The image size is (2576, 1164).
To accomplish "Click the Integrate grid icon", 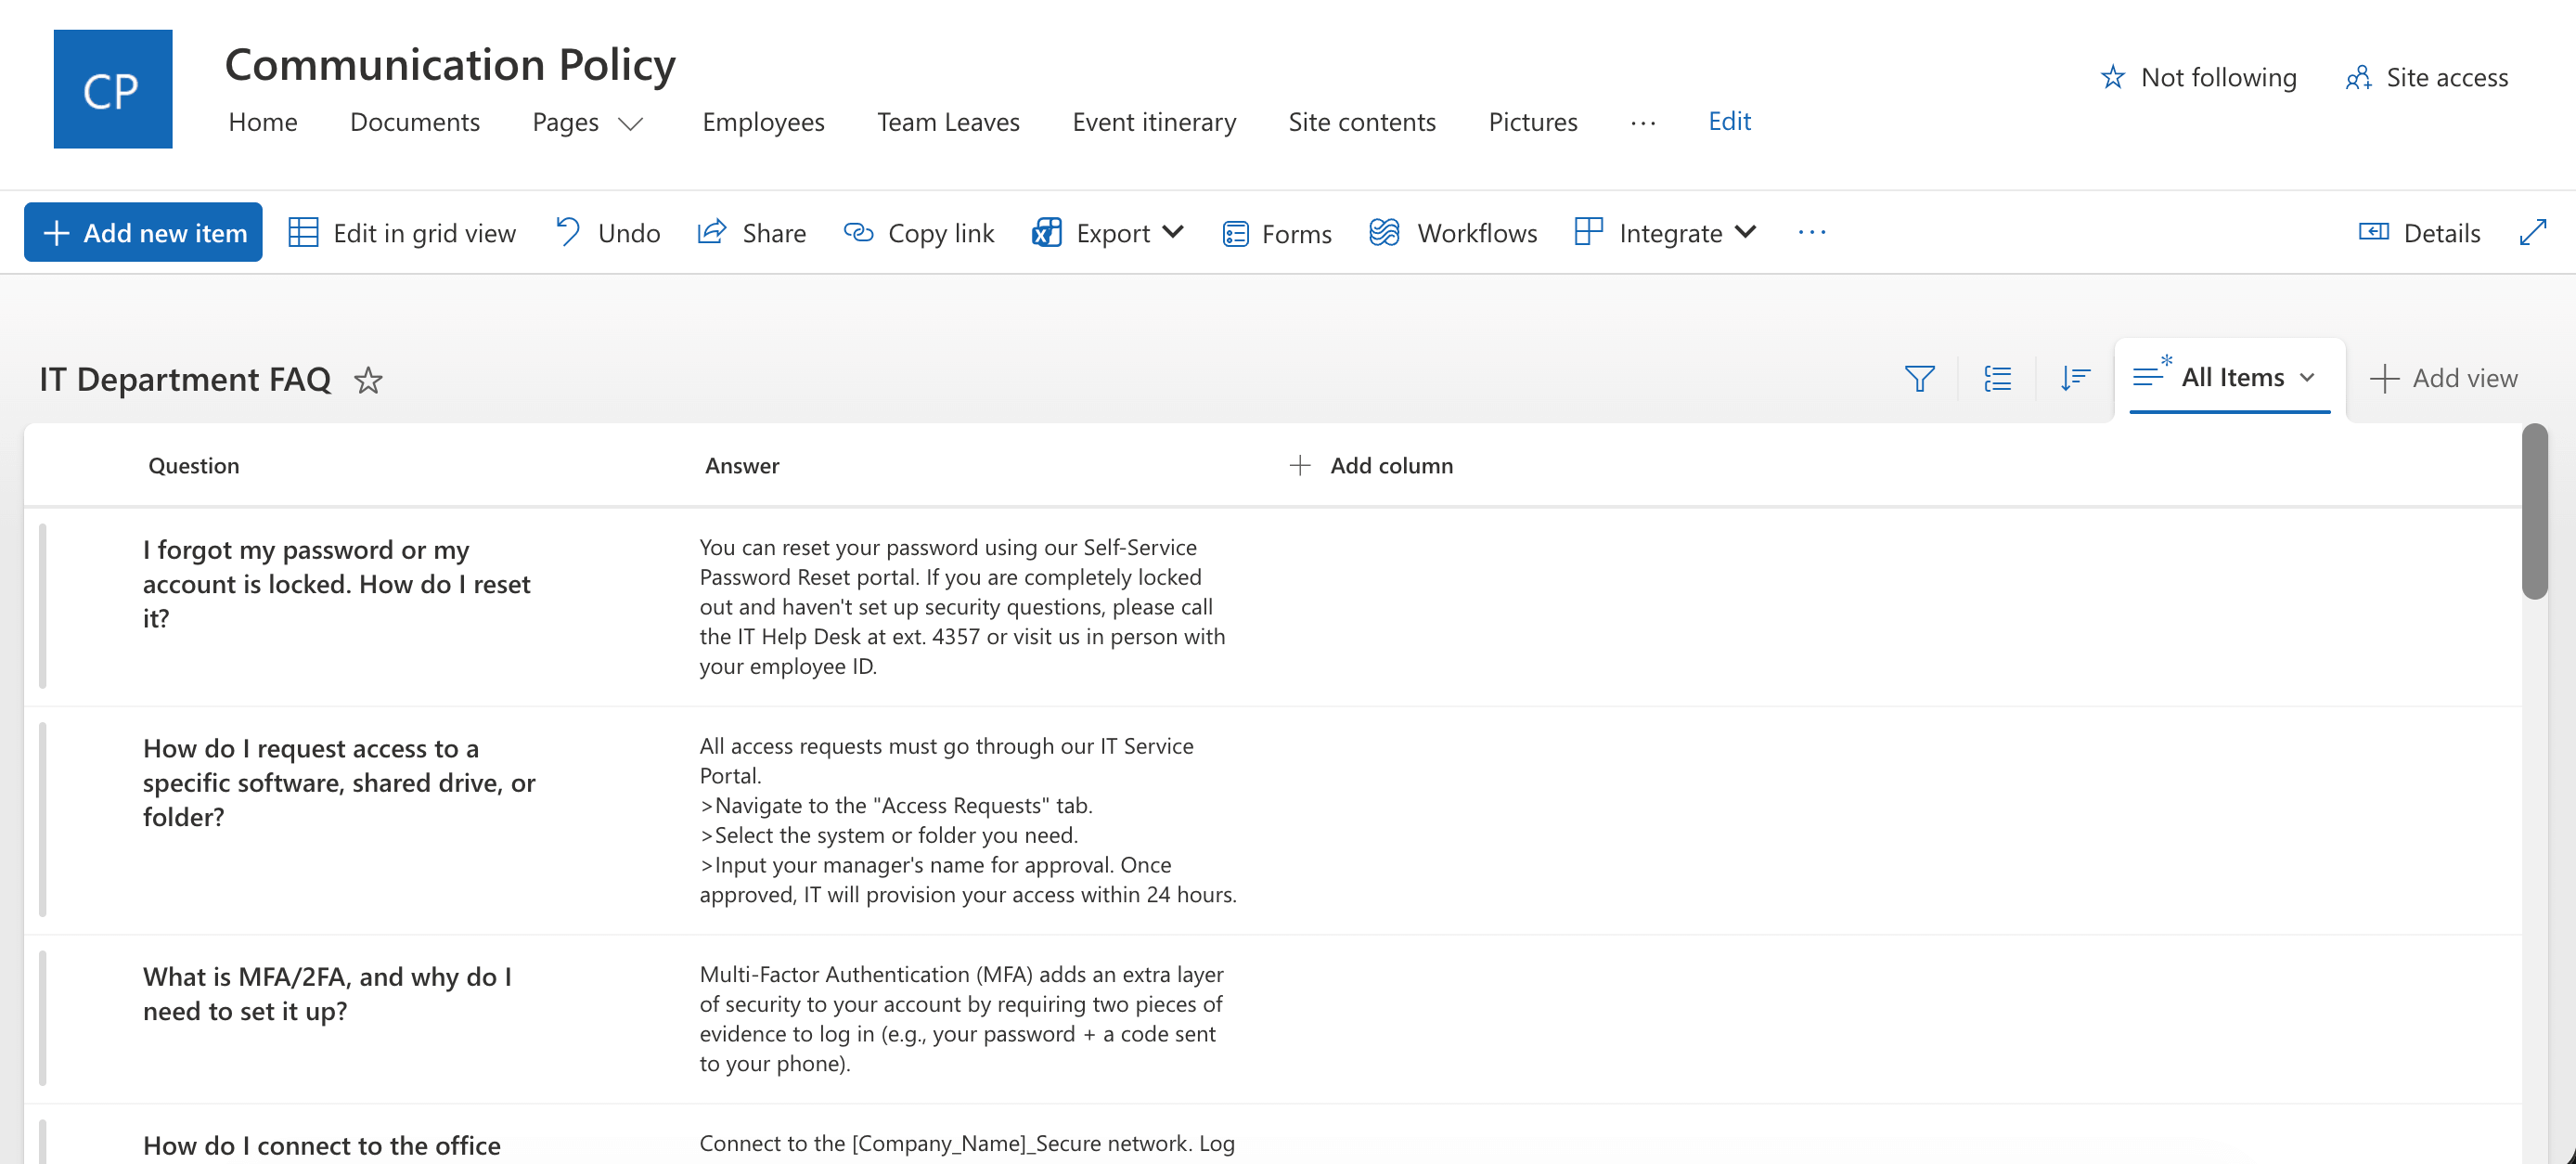I will point(1588,231).
